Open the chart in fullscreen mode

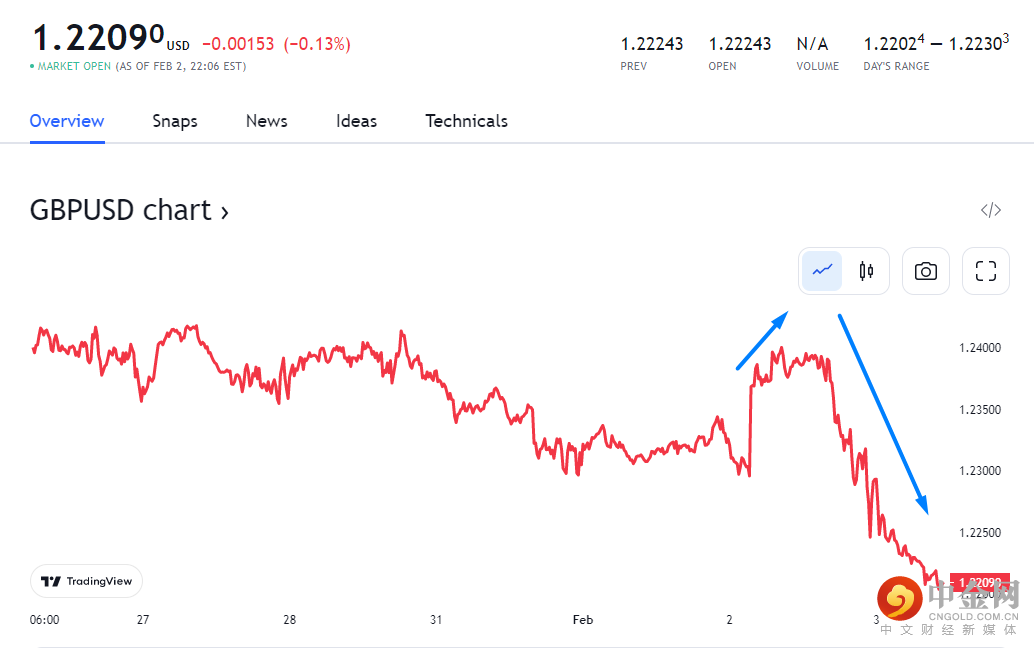coord(986,271)
